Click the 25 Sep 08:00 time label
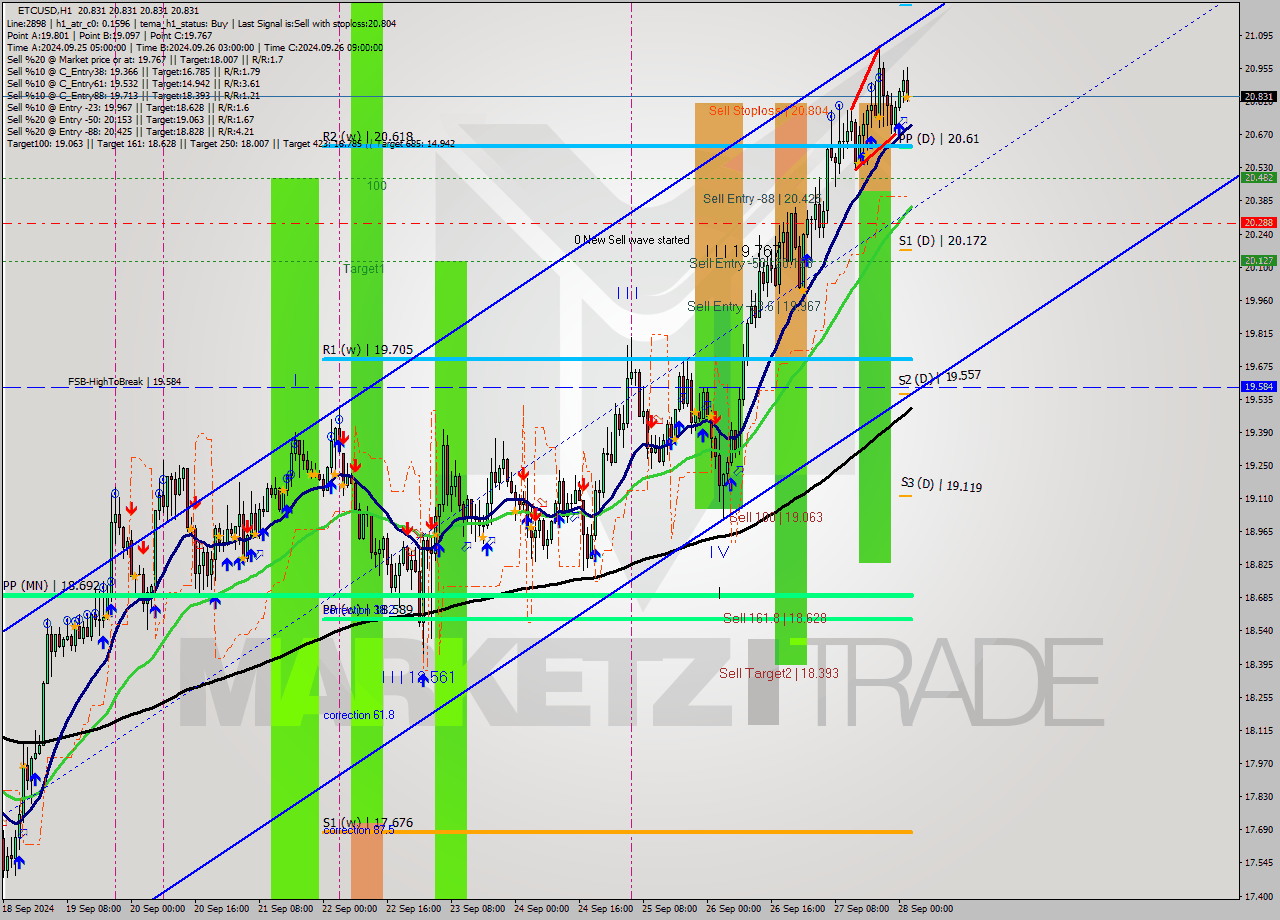The height and width of the screenshot is (920, 1280). click(669, 910)
